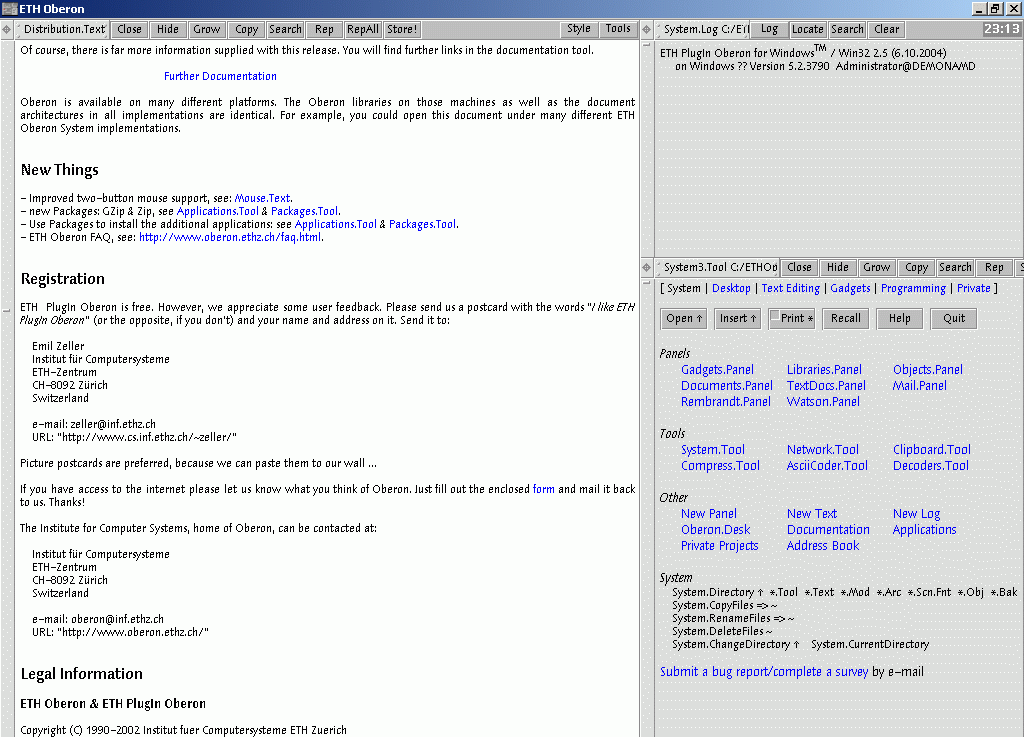Screen dimensions: 1024x737
Task: Click the RepAll button
Action: tap(363, 29)
